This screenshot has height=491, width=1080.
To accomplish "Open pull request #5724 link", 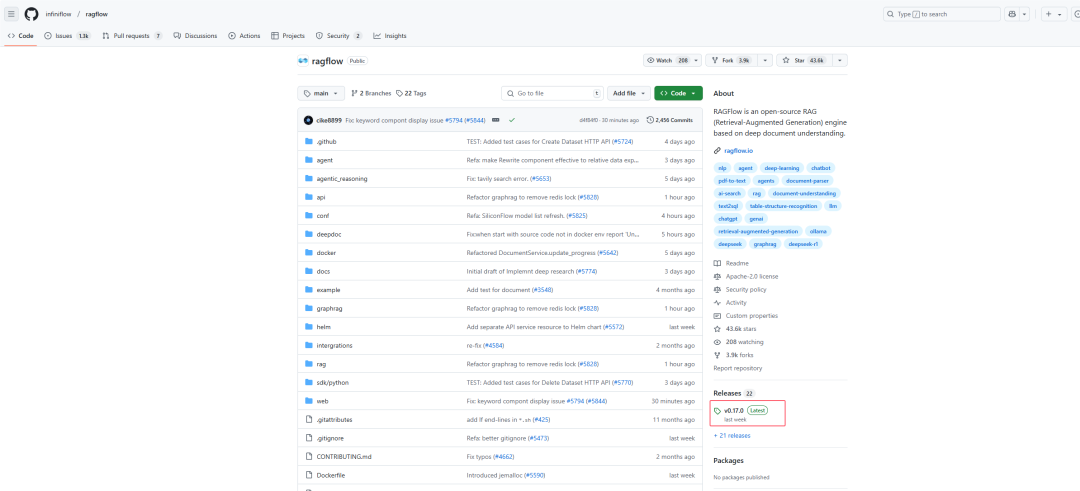I will pyautogui.click(x=621, y=141).
